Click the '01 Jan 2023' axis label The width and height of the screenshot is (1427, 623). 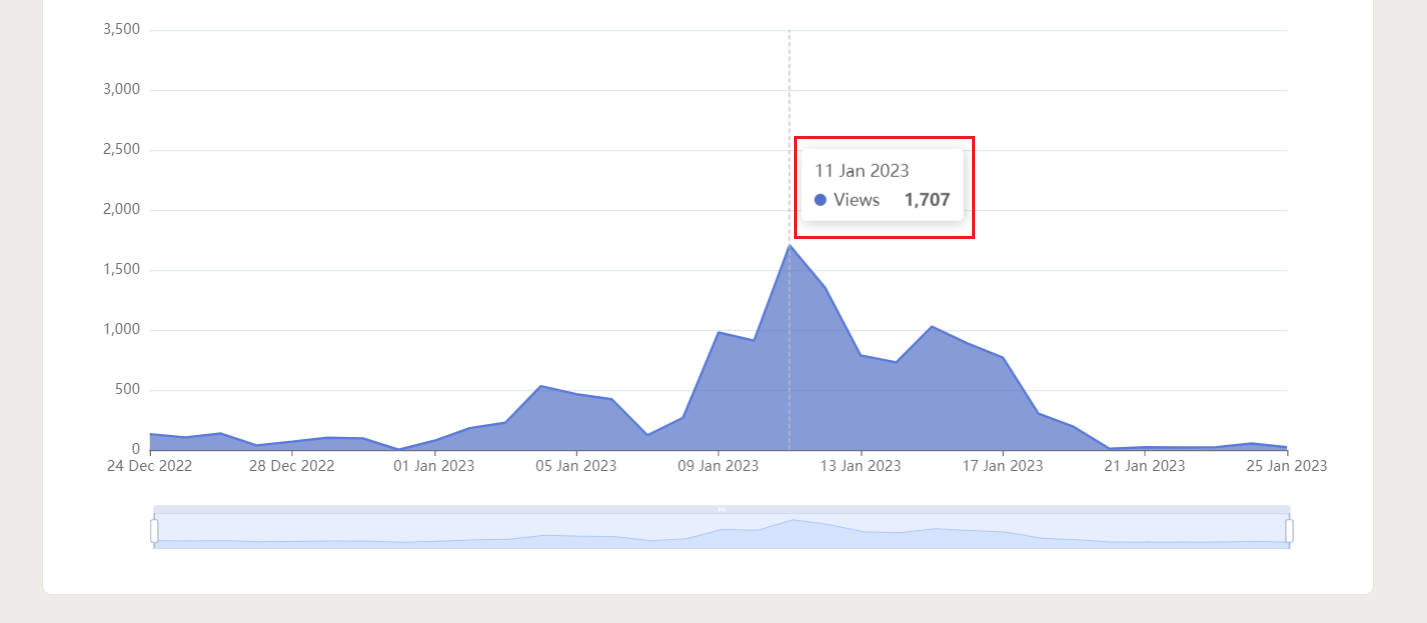pyautogui.click(x=434, y=466)
